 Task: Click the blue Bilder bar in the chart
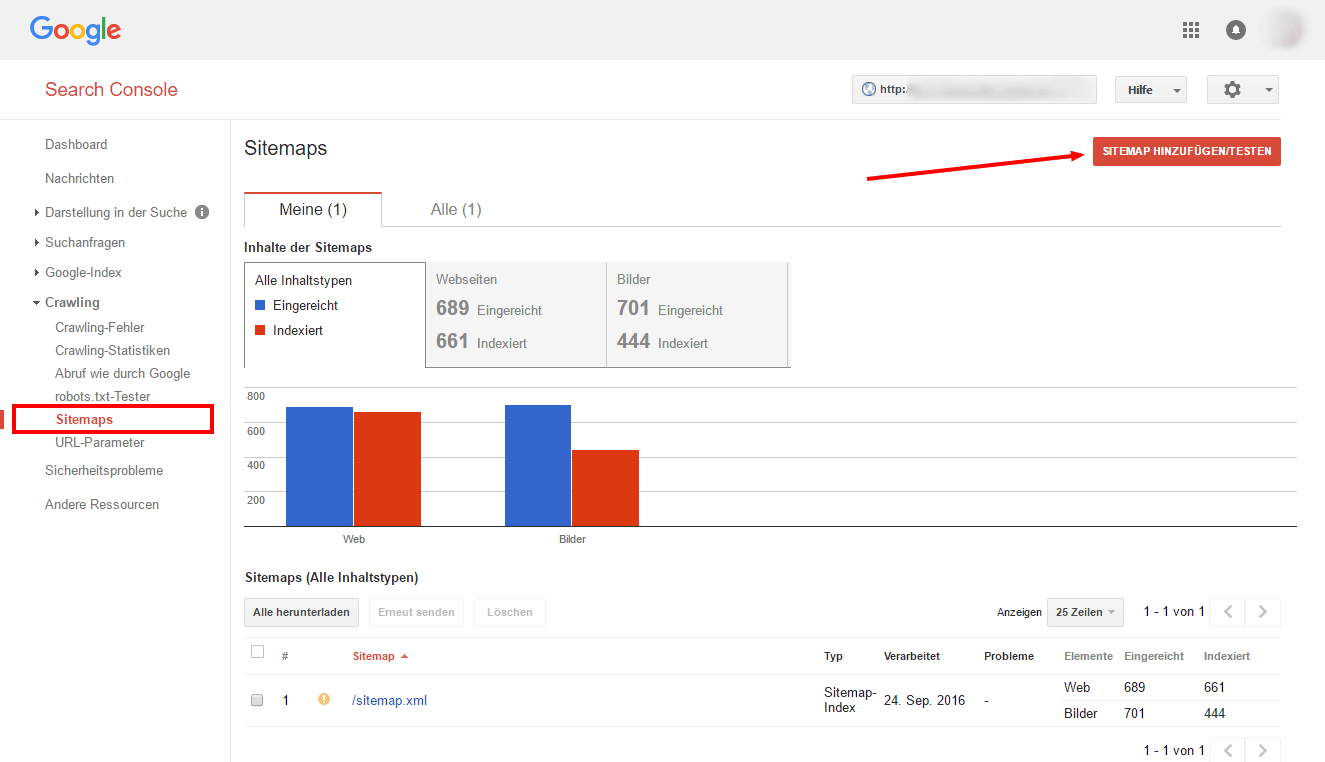(x=538, y=465)
